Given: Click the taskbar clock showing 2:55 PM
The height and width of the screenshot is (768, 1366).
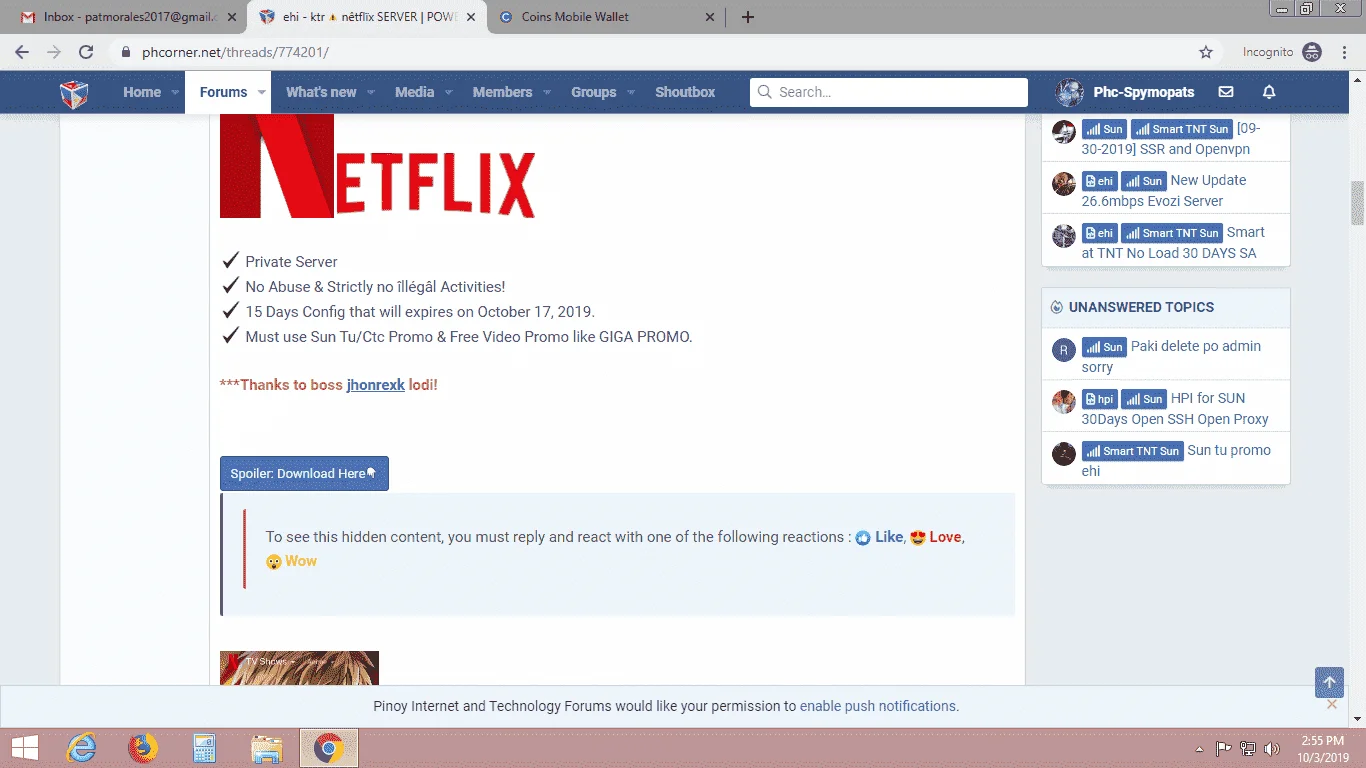Looking at the screenshot, I should tap(1325, 749).
